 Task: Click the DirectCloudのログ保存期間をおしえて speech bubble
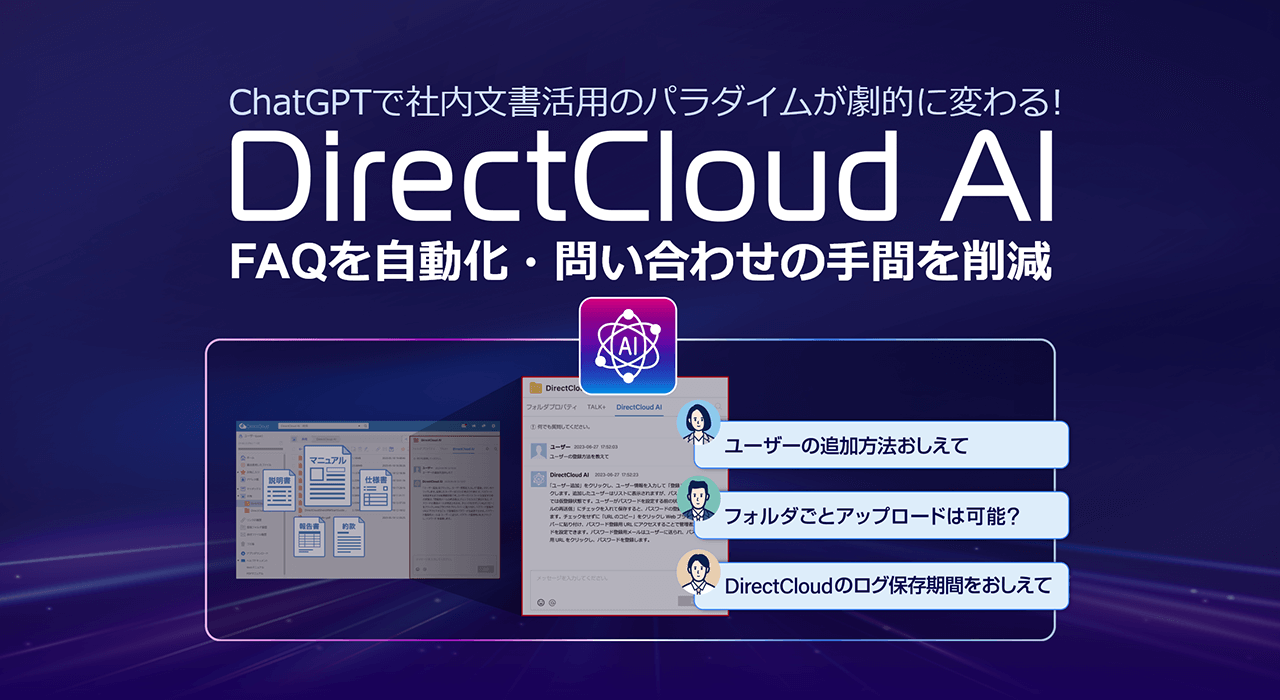883,586
